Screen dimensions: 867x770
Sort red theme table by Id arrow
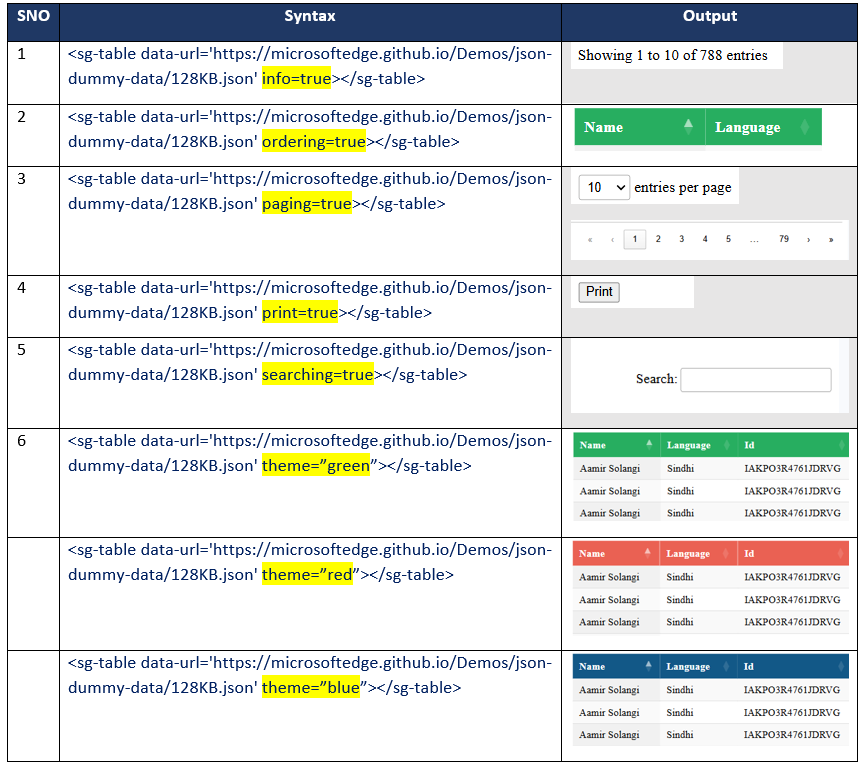click(x=841, y=553)
